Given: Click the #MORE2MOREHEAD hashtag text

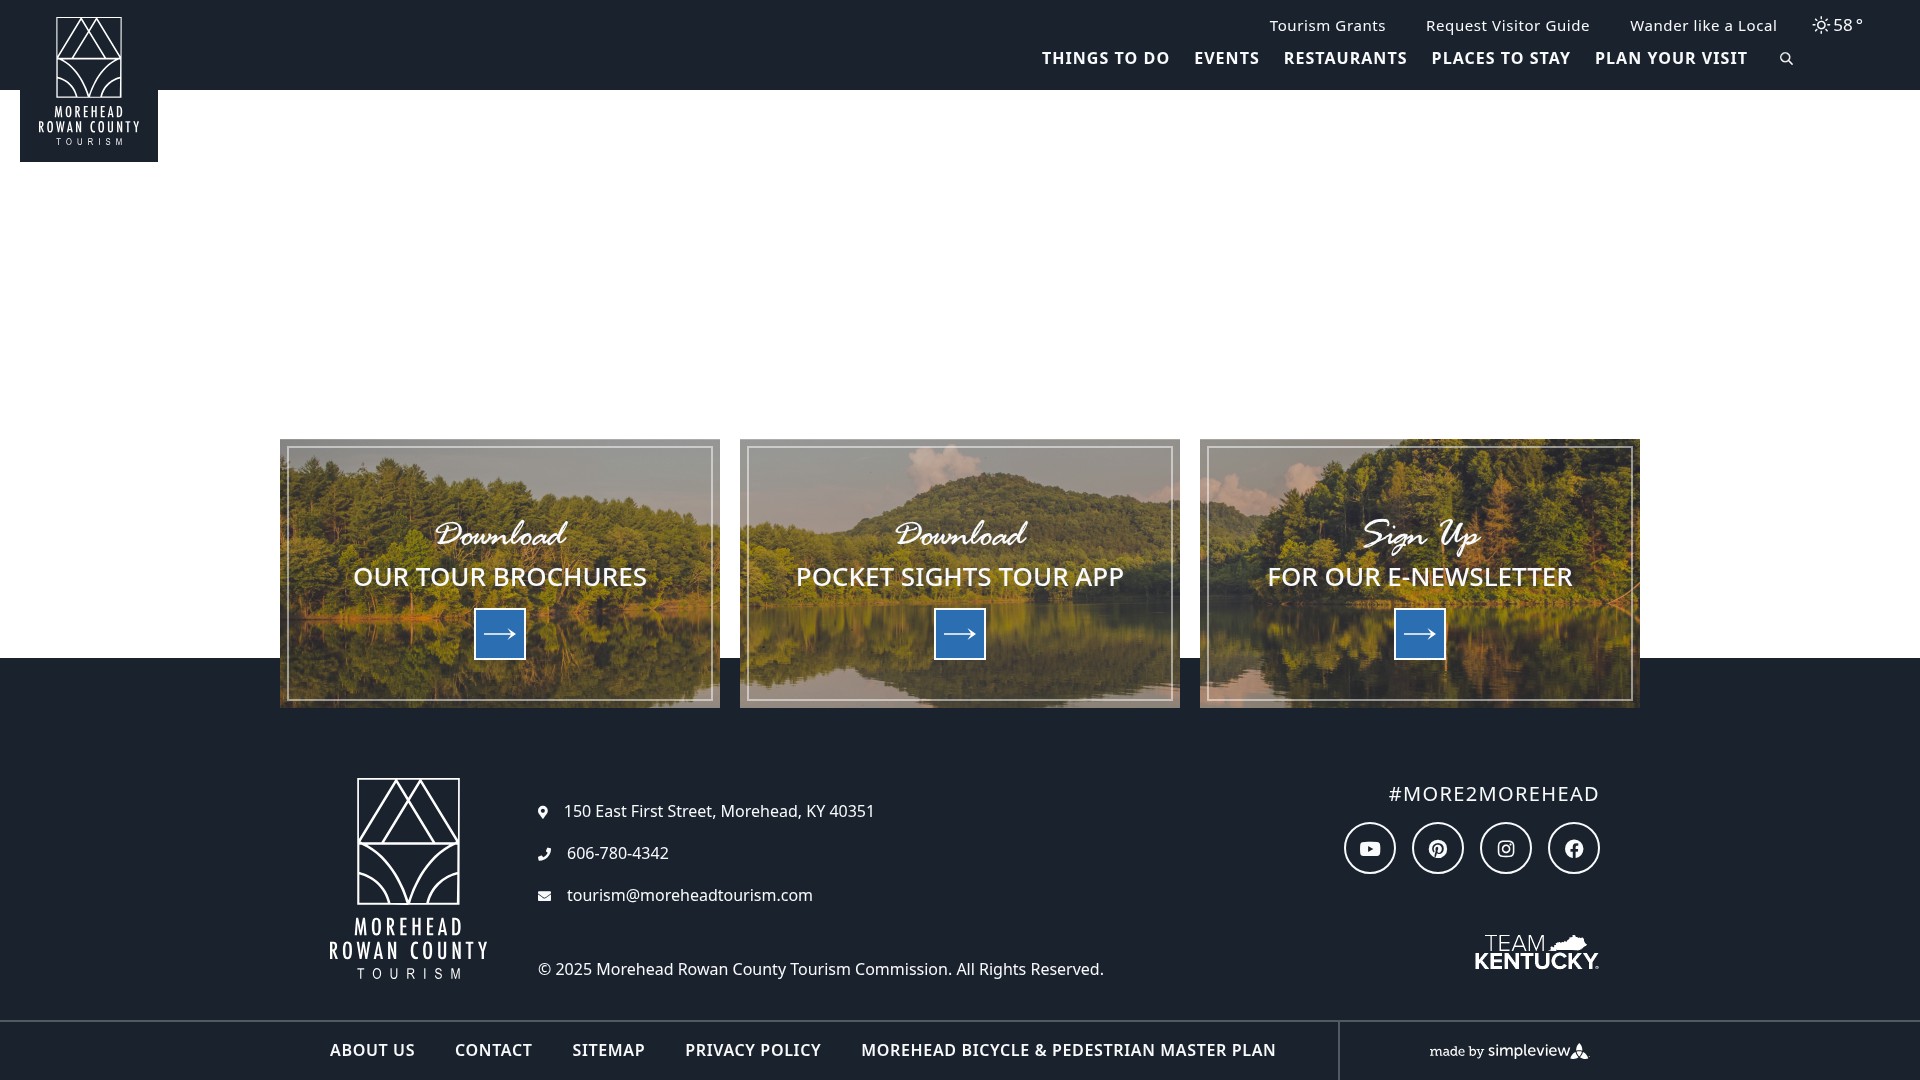Looking at the screenshot, I should point(1494,794).
